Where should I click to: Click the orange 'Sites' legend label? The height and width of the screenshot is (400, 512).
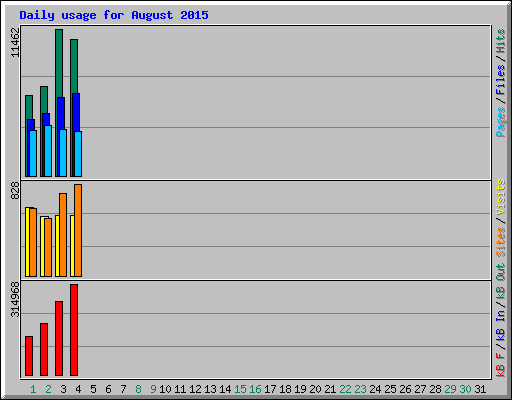click(500, 242)
